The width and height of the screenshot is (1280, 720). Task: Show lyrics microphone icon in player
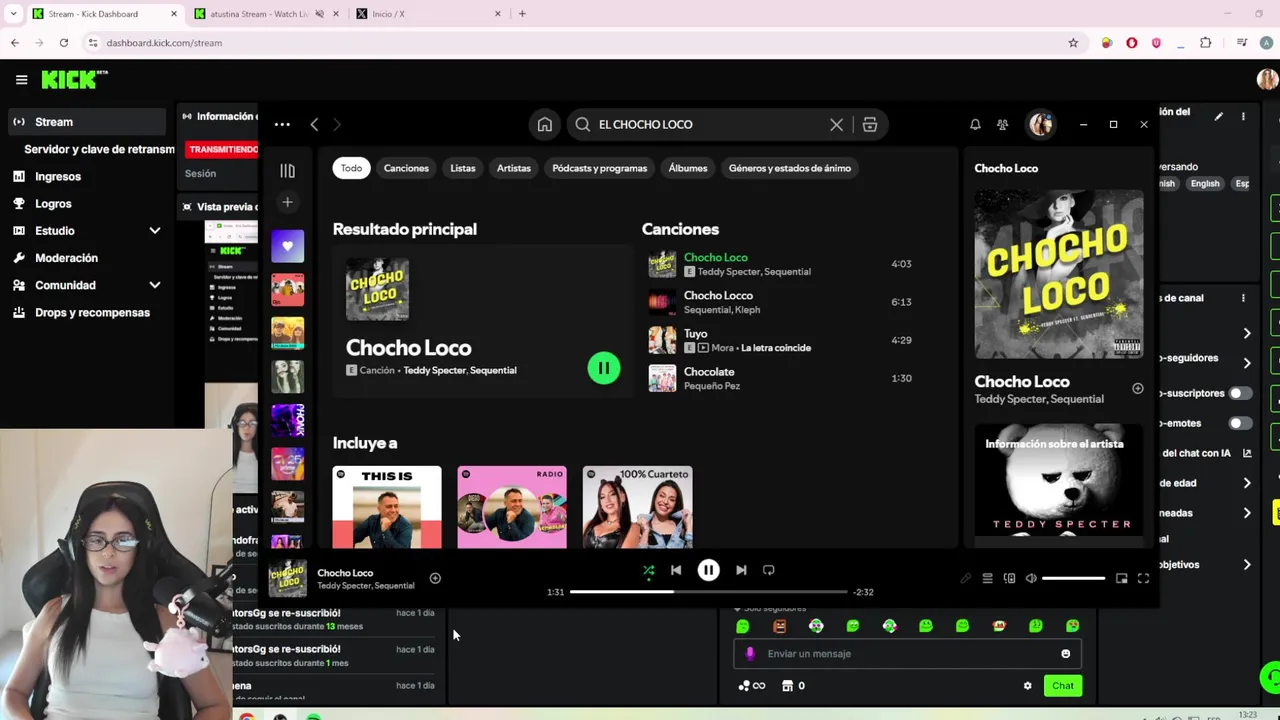(x=965, y=578)
